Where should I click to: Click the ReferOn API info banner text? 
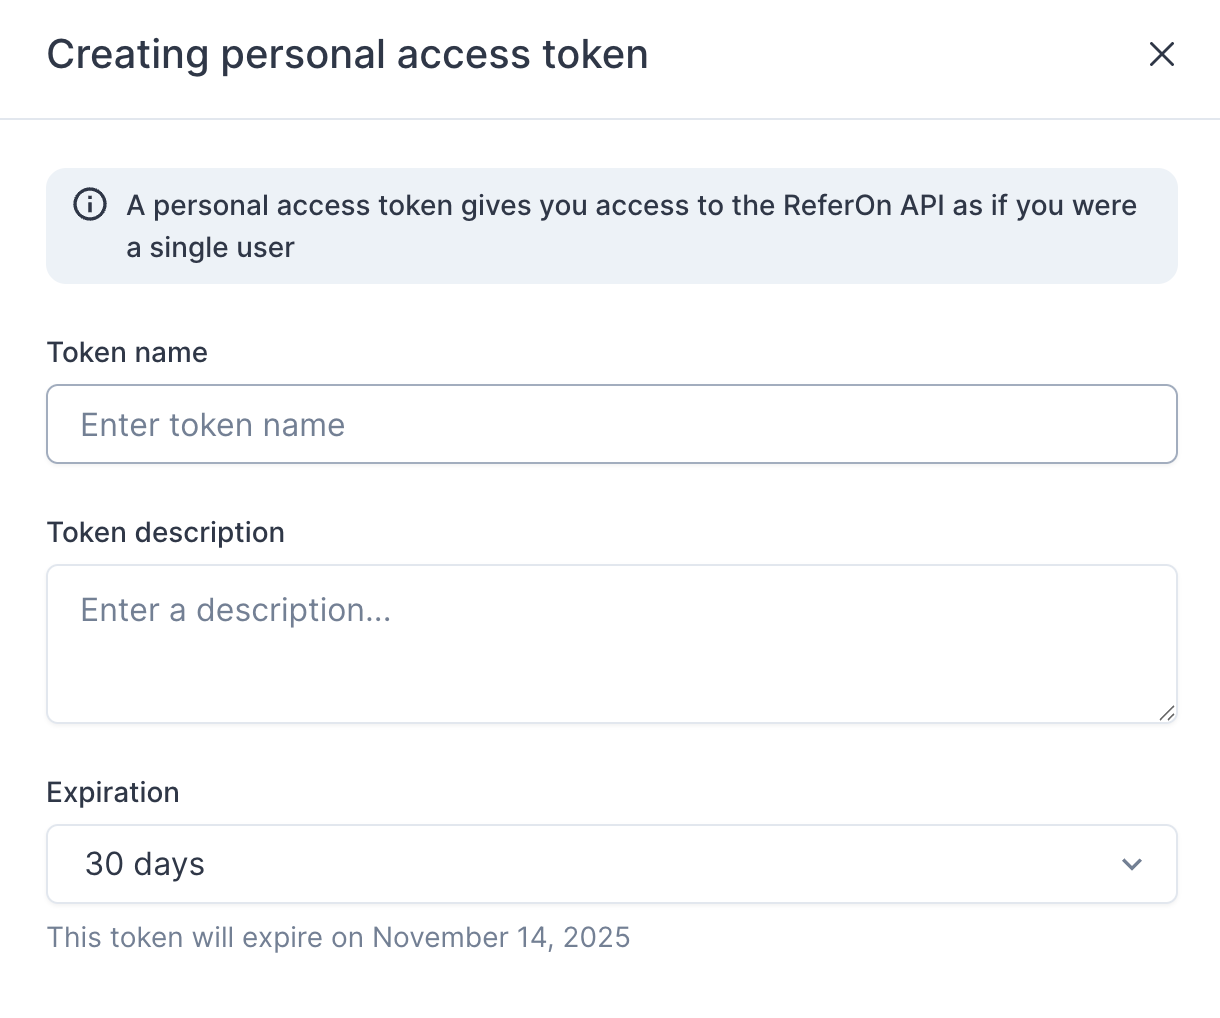pos(632,226)
